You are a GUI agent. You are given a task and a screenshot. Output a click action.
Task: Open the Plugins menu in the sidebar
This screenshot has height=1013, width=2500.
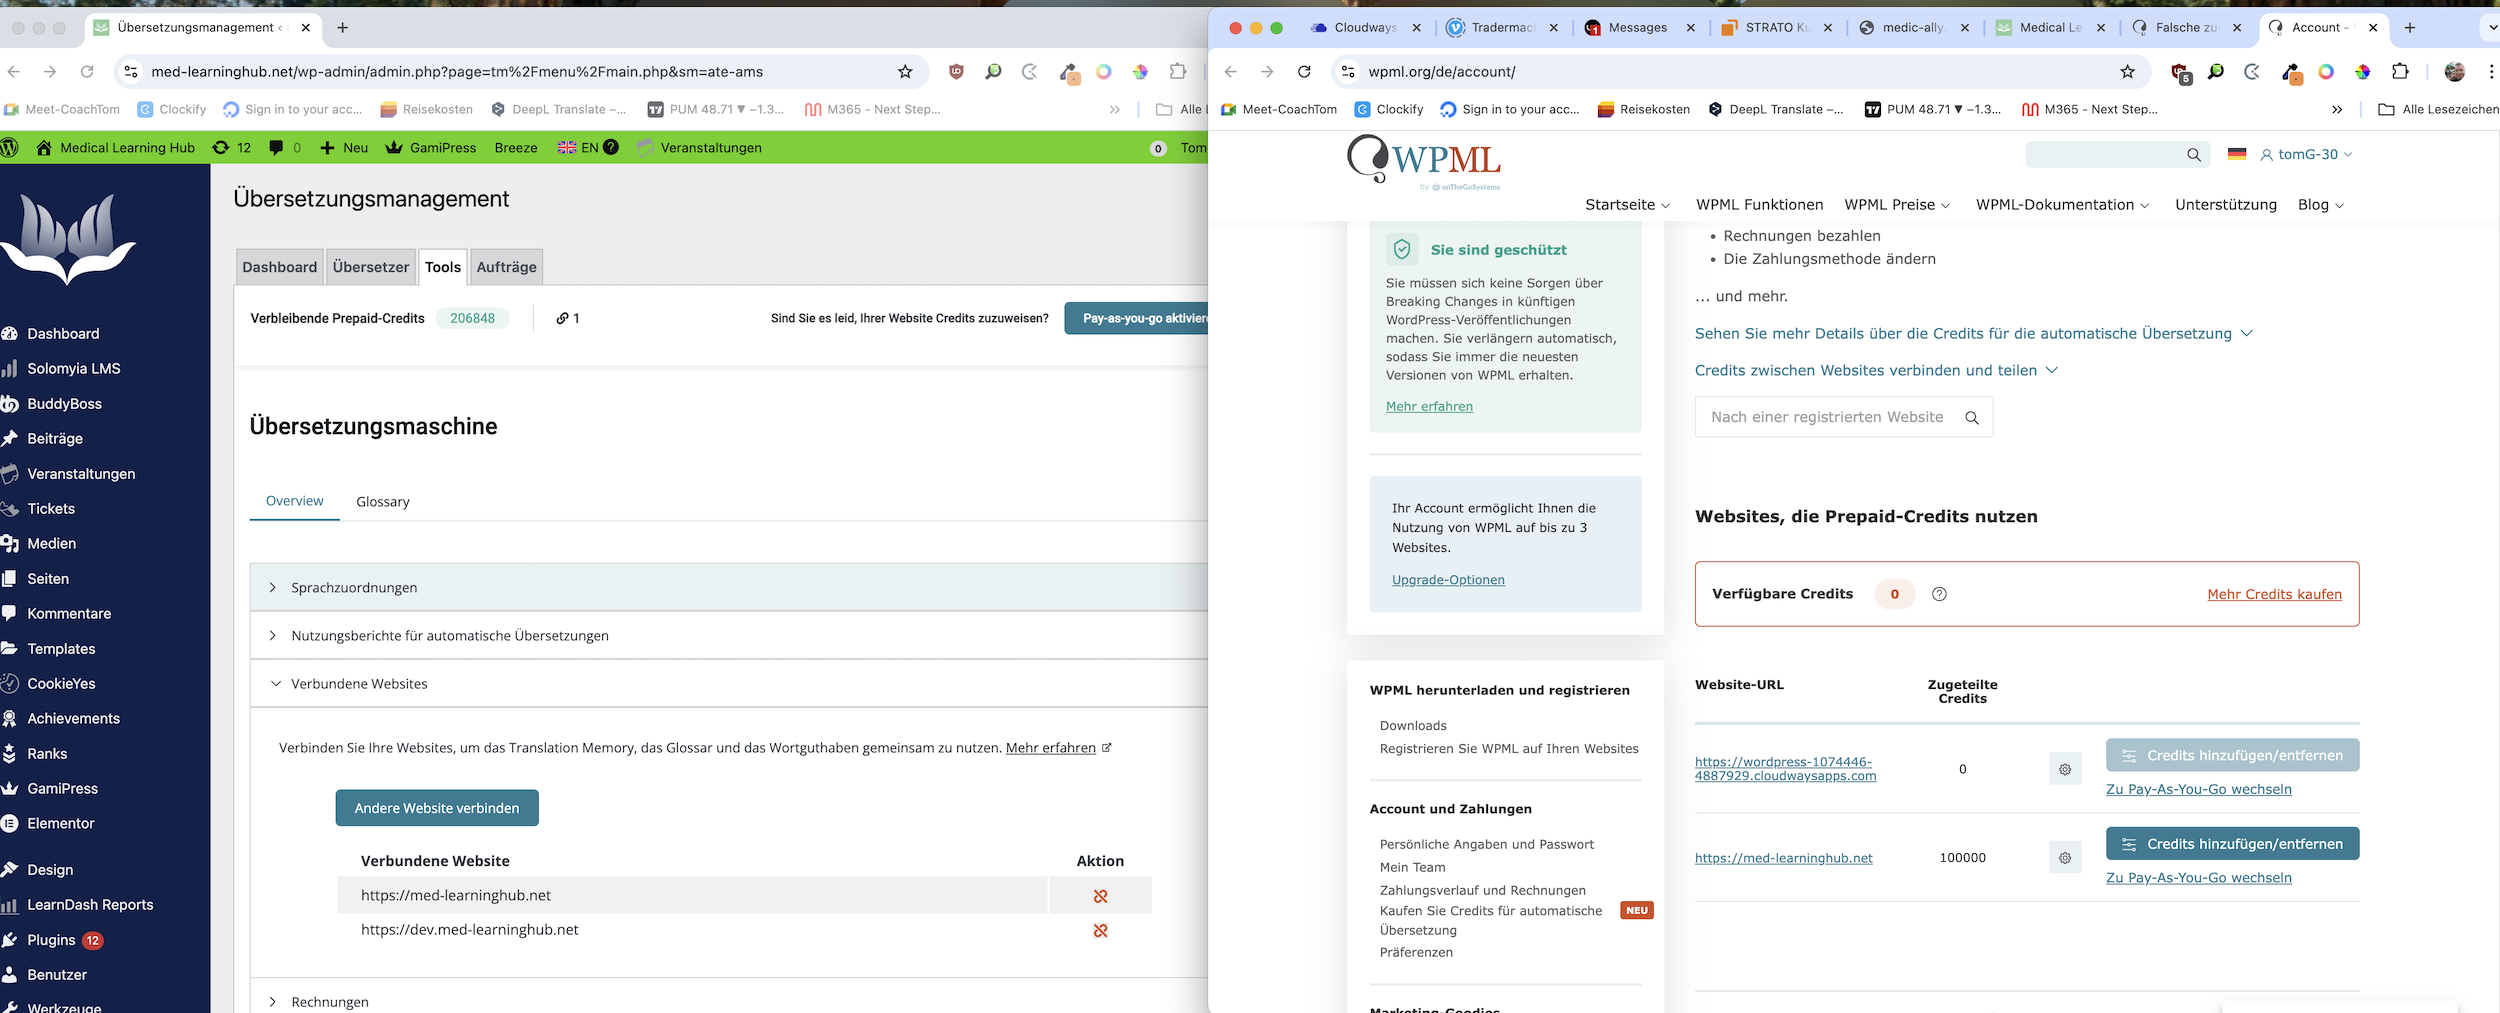(52, 940)
